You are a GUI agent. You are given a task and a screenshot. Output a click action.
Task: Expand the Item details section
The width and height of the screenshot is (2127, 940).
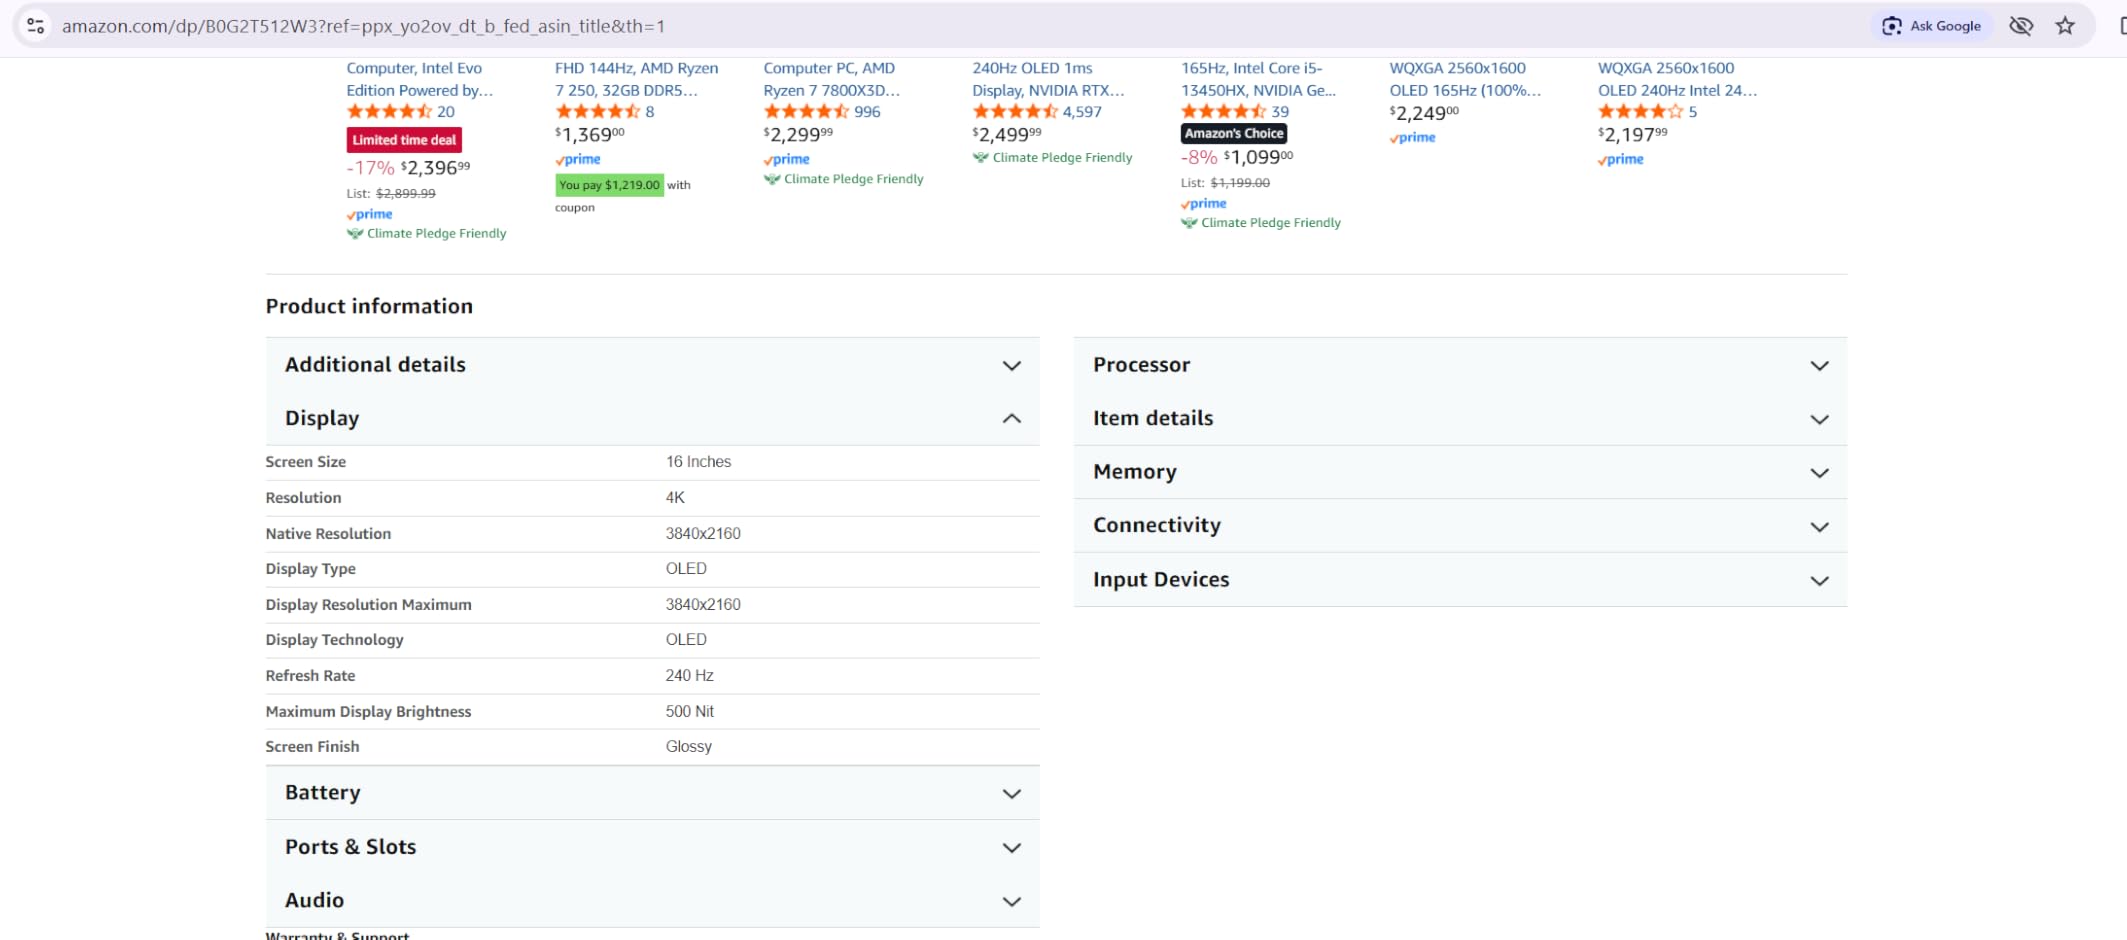coord(1460,418)
